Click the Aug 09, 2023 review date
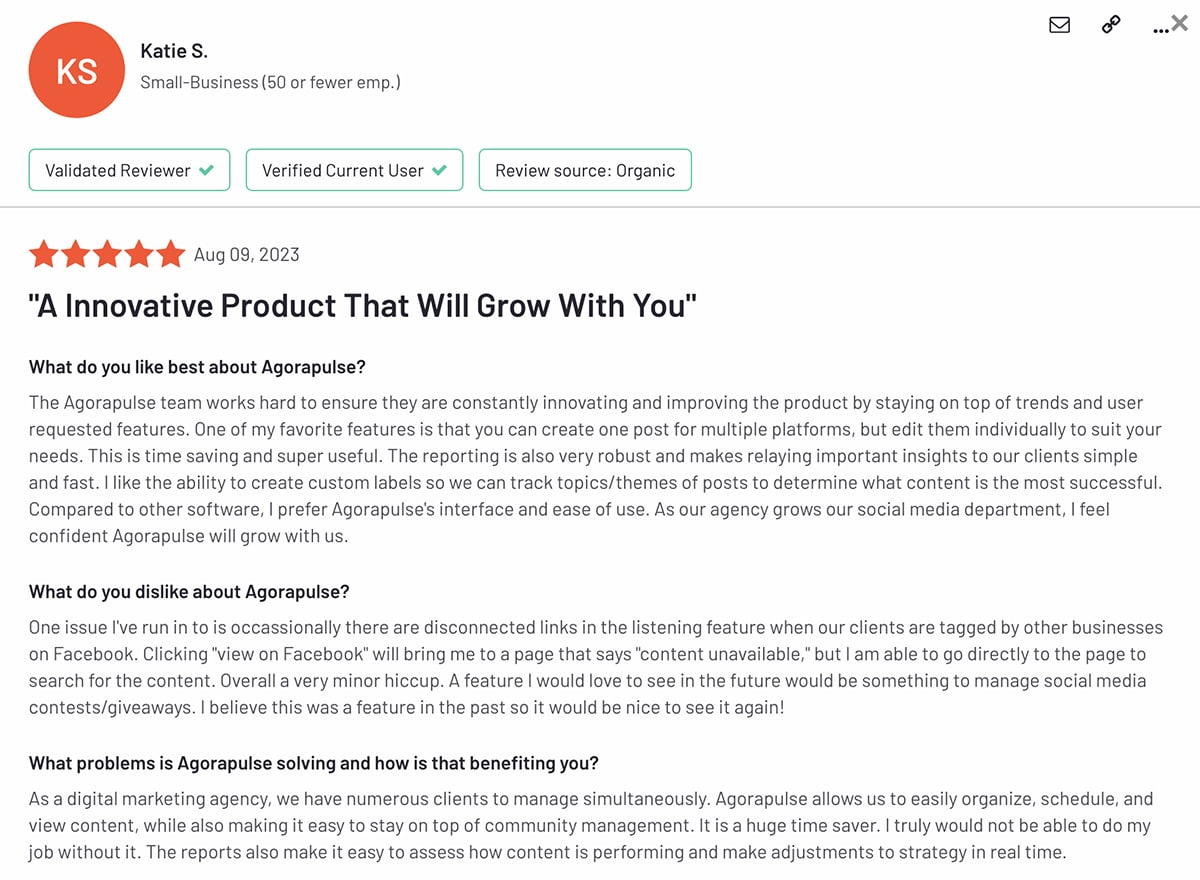1200x880 pixels. 247,255
